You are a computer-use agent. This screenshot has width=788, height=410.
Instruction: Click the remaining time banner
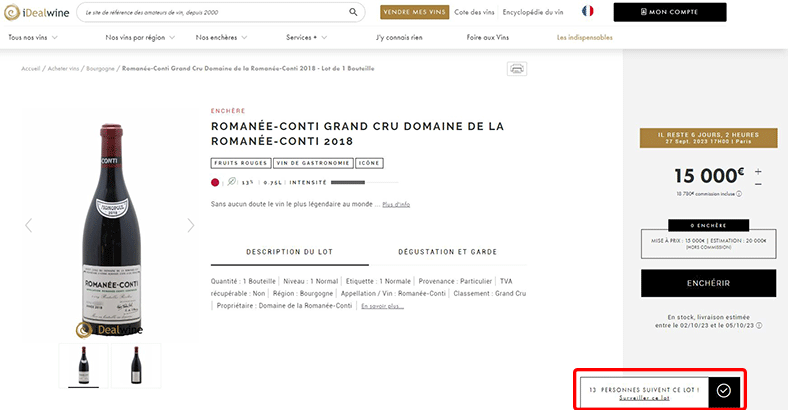point(709,138)
